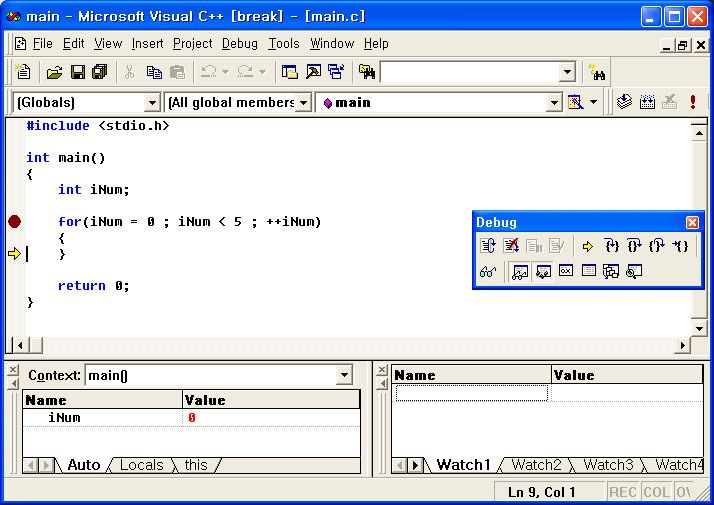Click the iNum row in the Auto pane

[191, 418]
